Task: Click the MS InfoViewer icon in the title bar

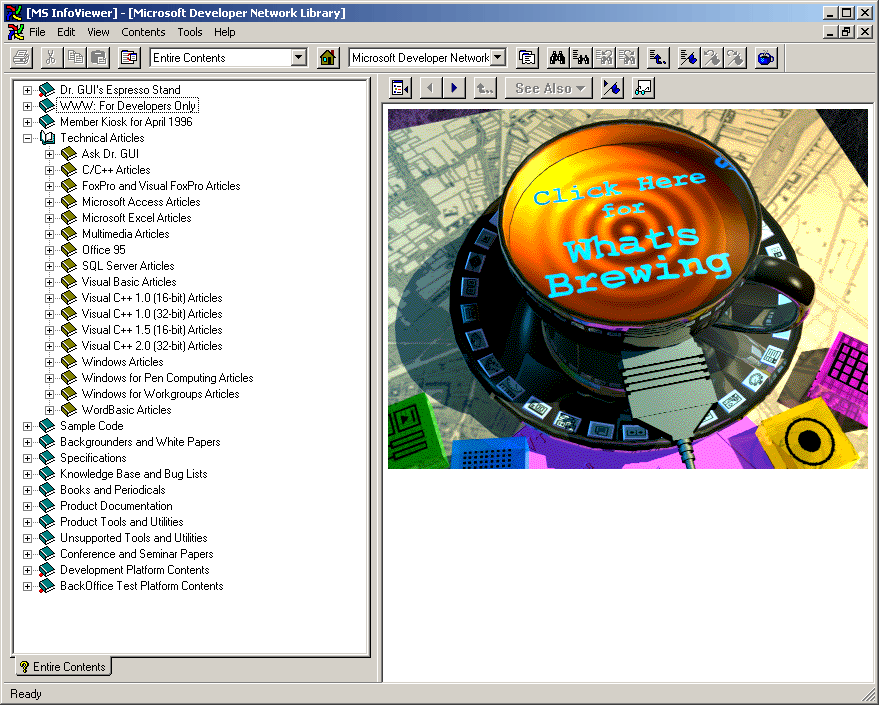Action: 15,12
